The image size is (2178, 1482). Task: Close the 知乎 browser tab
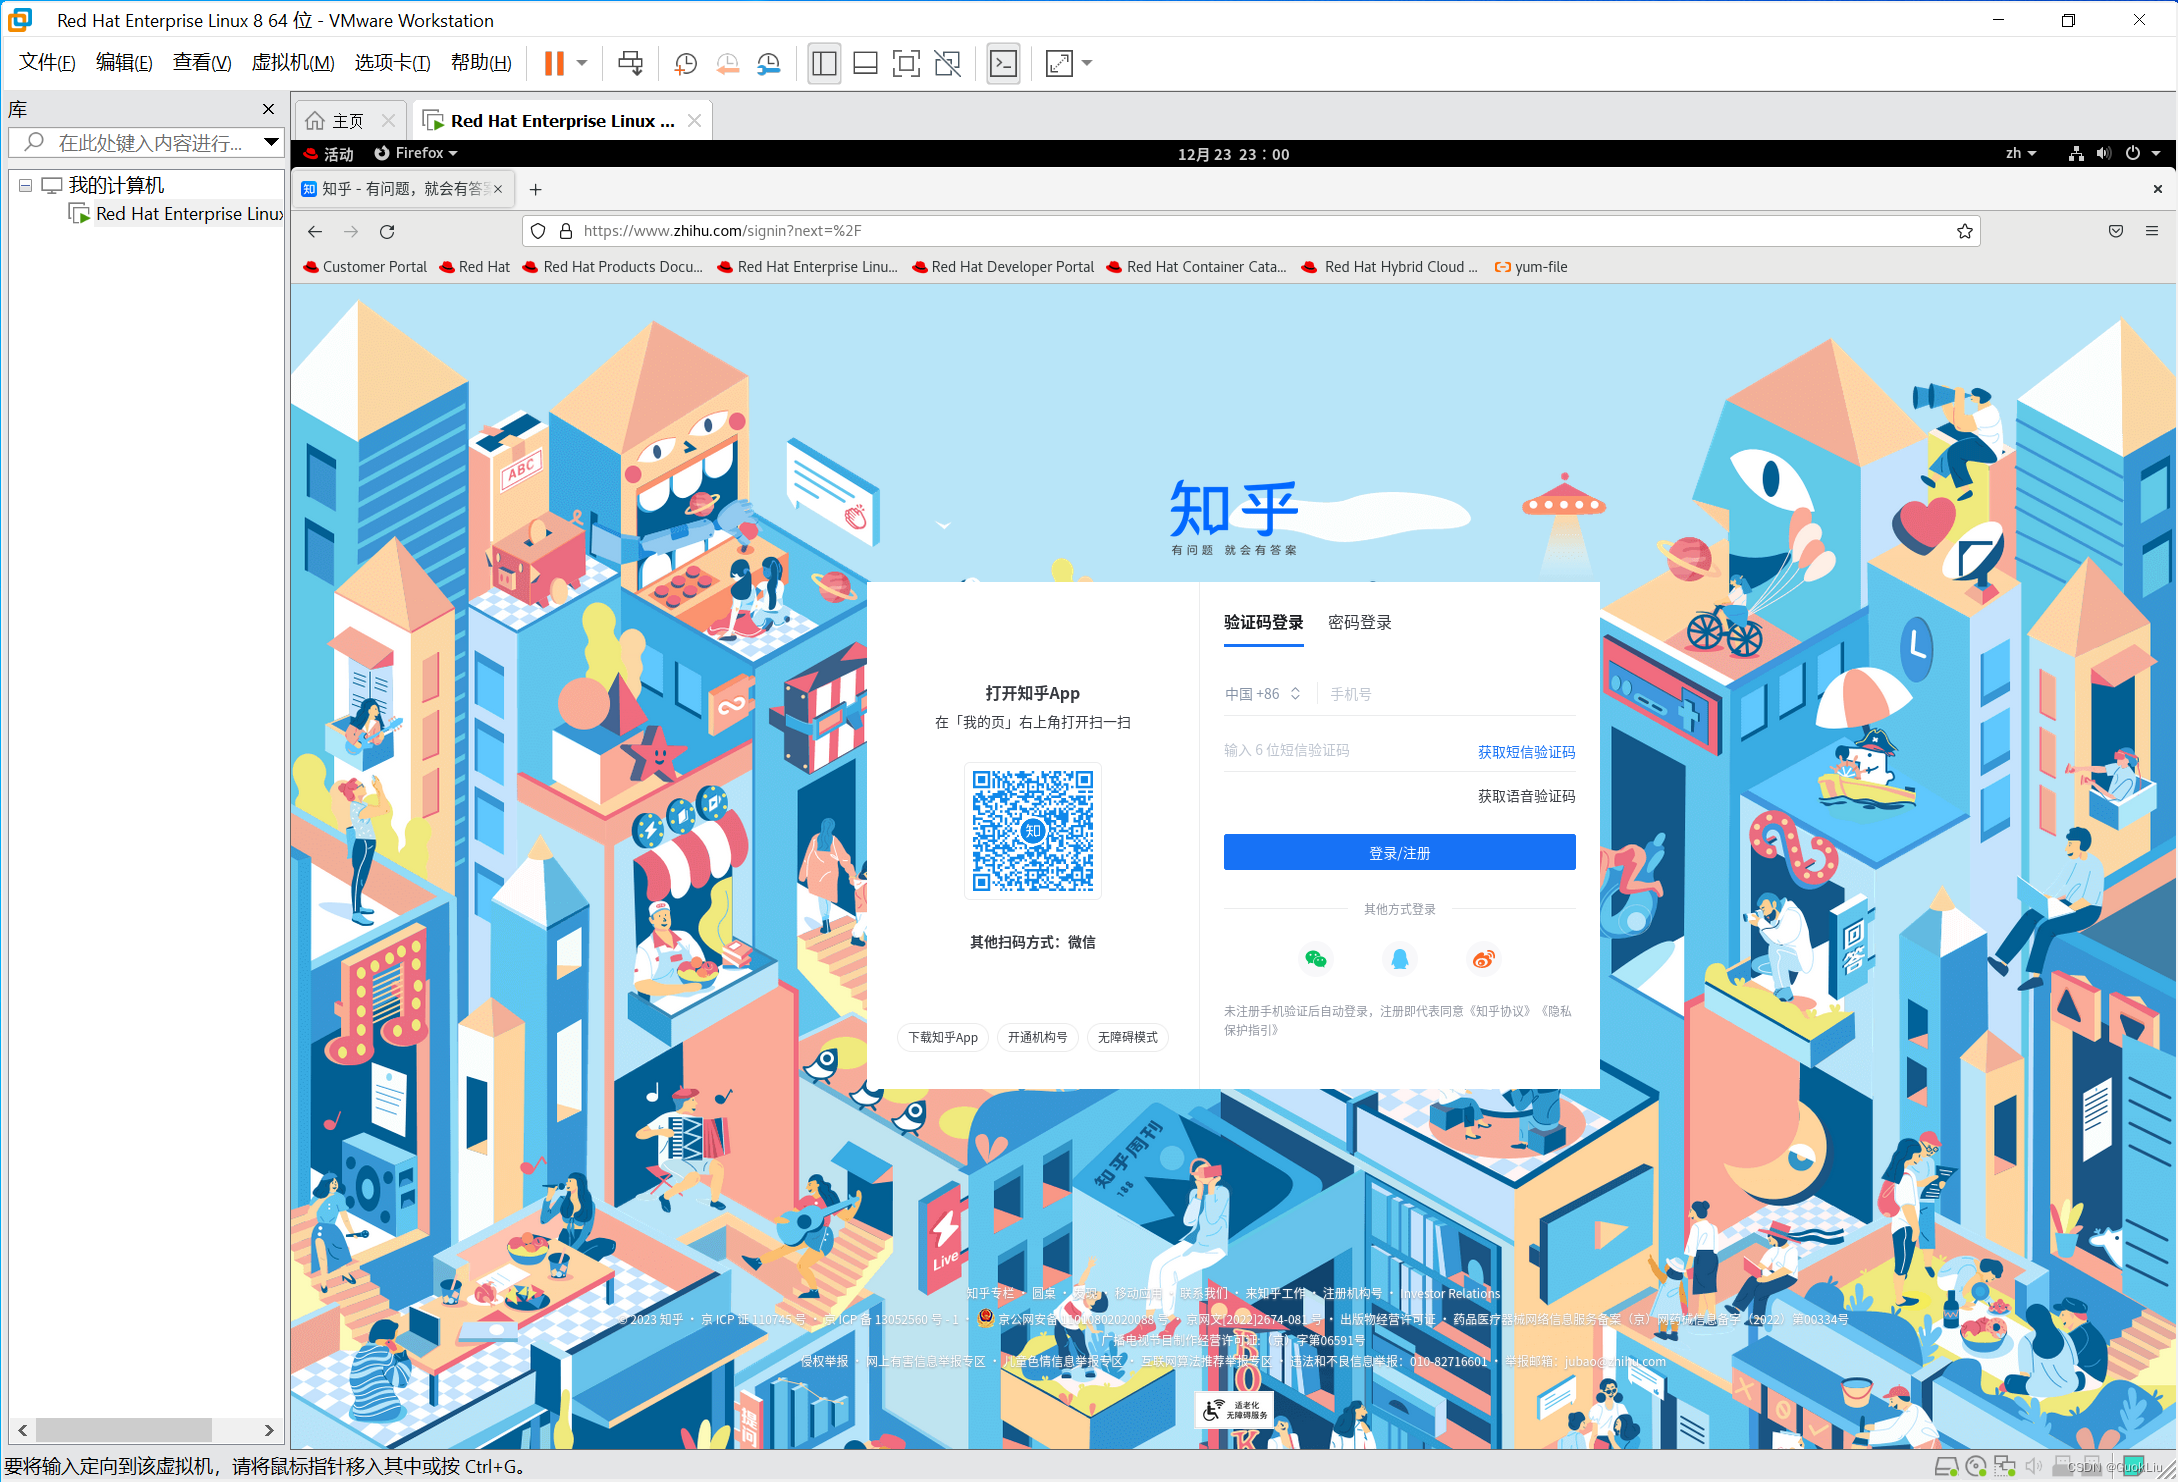(x=498, y=189)
